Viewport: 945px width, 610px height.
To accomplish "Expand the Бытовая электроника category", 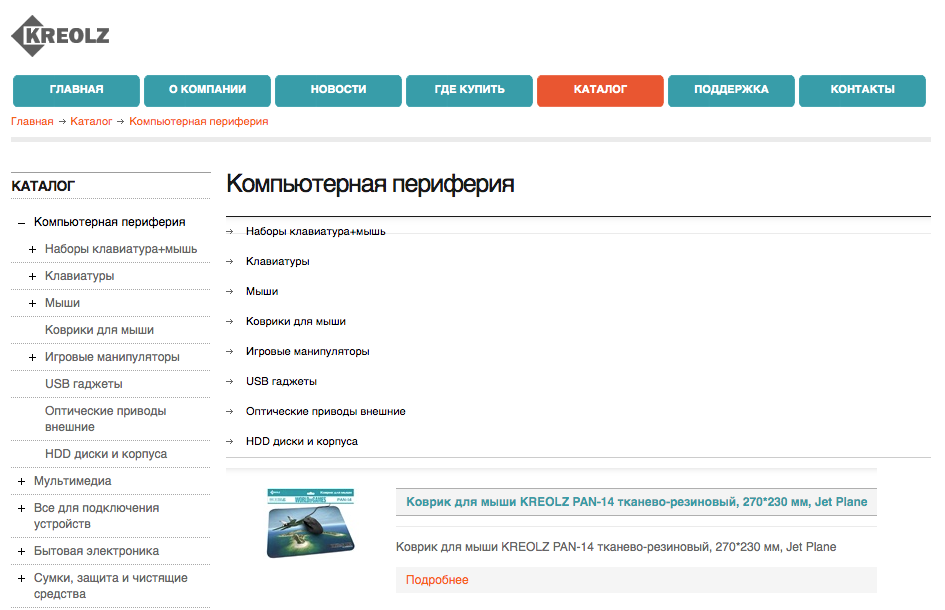I will pyautogui.click(x=22, y=552).
